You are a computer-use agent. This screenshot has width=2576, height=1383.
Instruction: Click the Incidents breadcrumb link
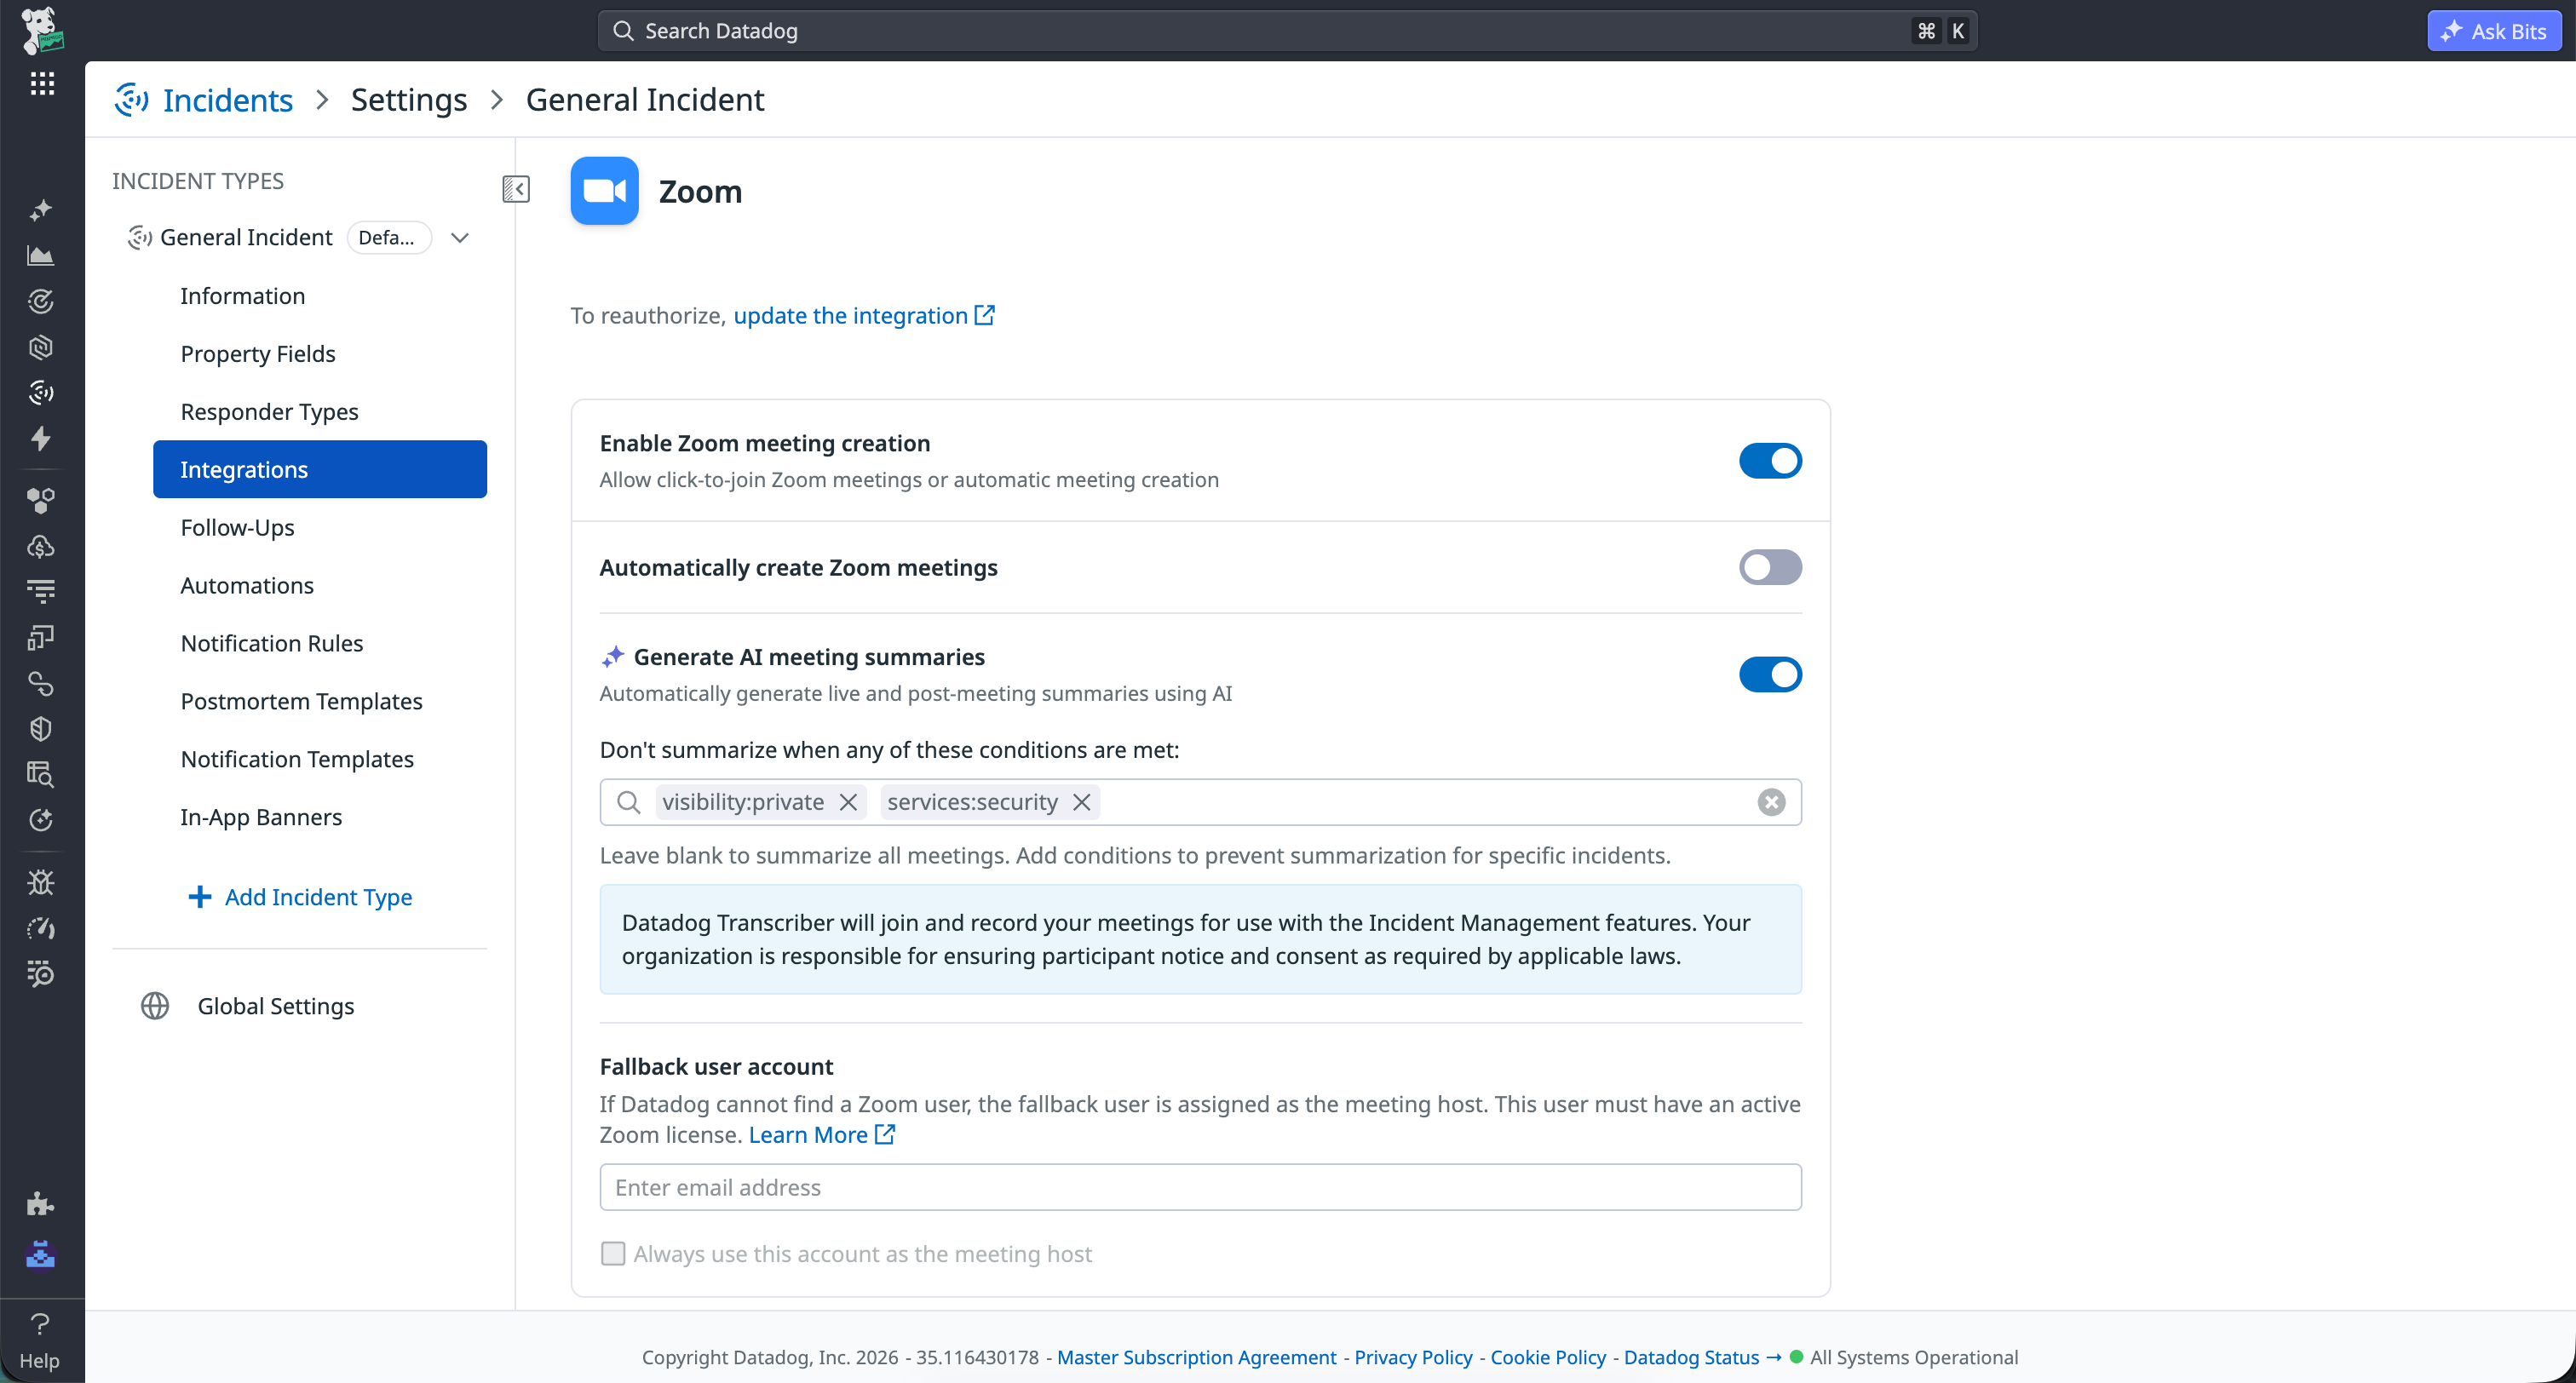[x=227, y=100]
